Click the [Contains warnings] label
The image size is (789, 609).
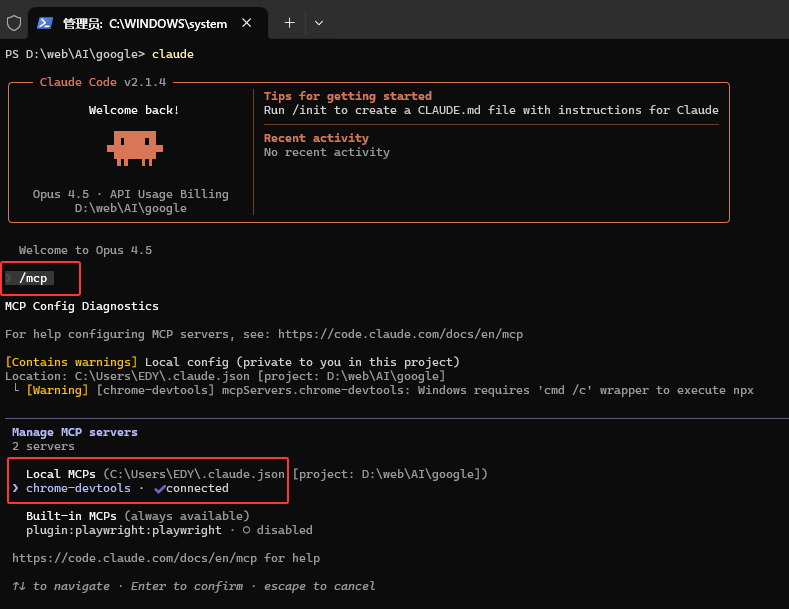[x=71, y=362]
